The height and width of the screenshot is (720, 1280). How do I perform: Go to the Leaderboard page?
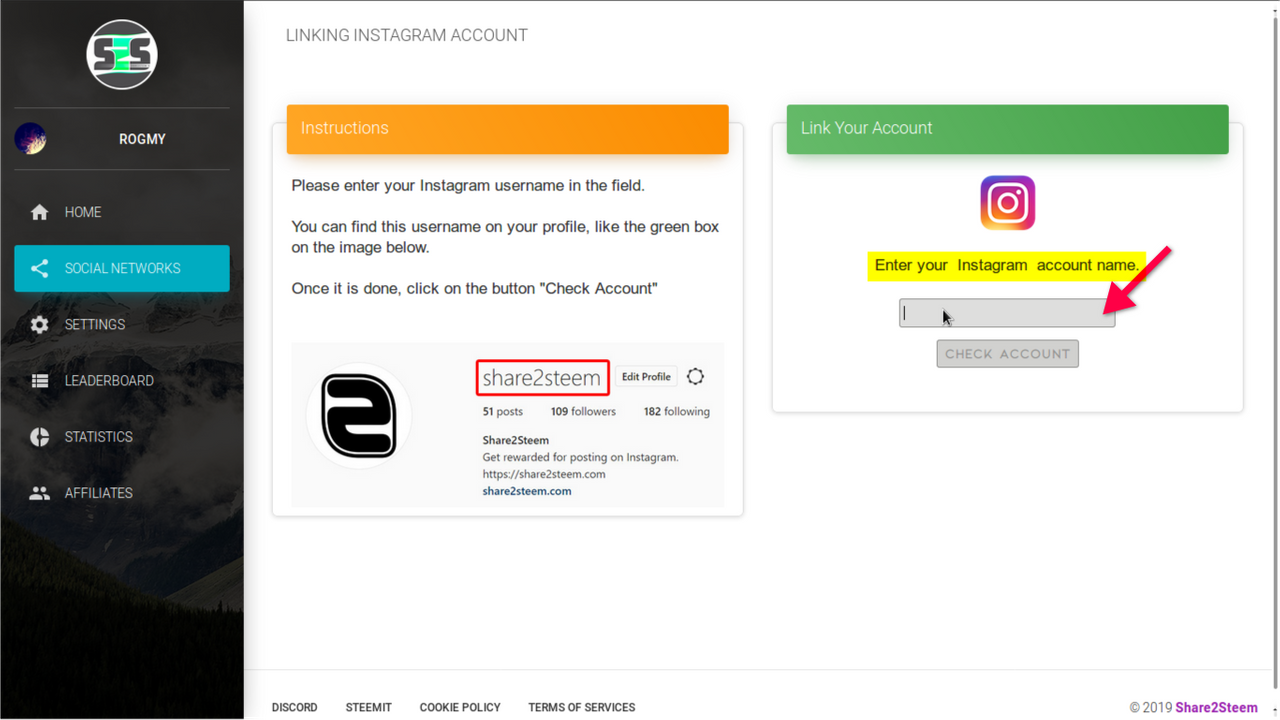[122, 380]
